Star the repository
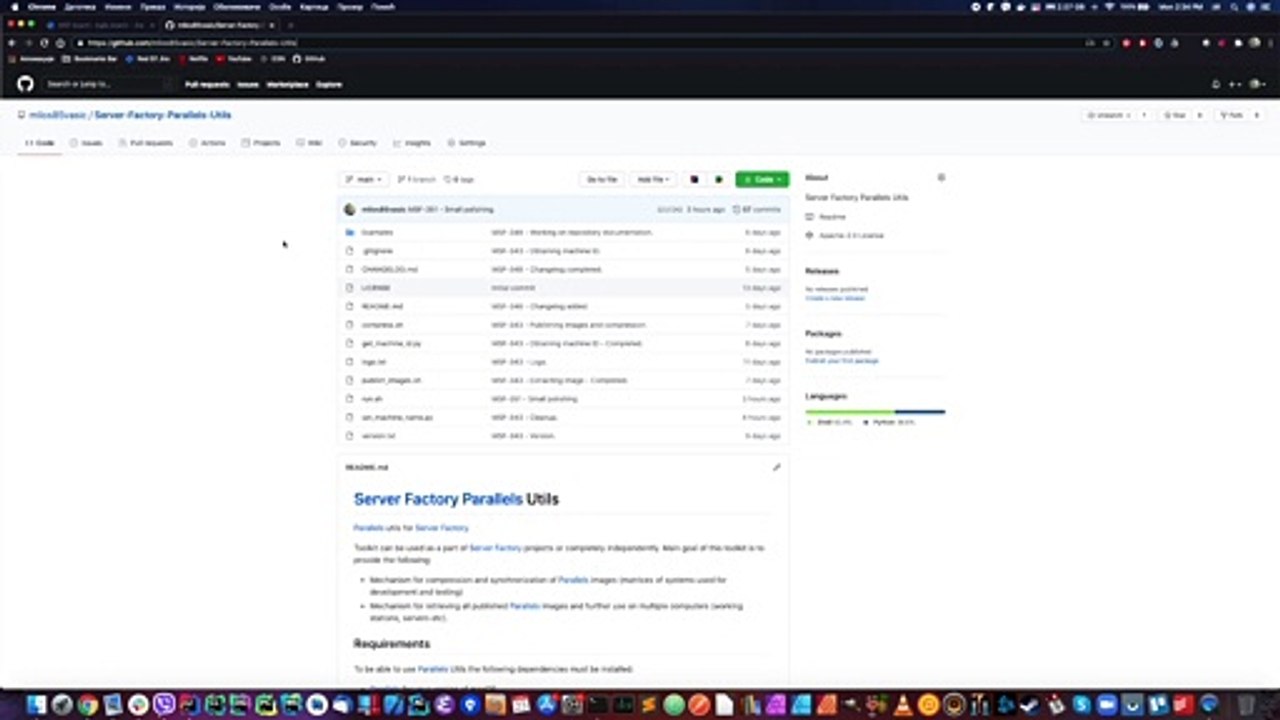This screenshot has width=1280, height=720. pyautogui.click(x=1174, y=115)
